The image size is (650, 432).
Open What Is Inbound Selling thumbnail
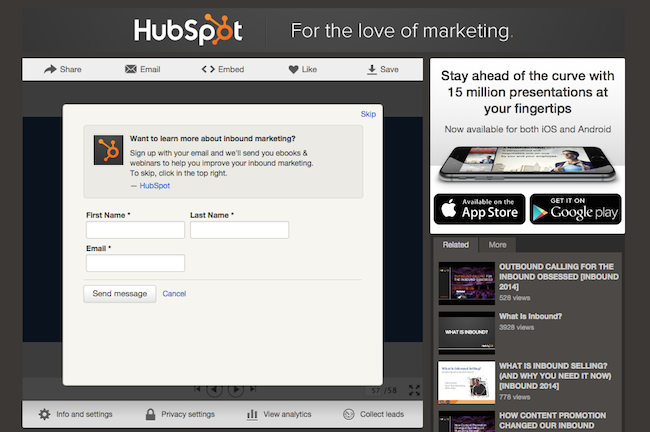tap(467, 382)
